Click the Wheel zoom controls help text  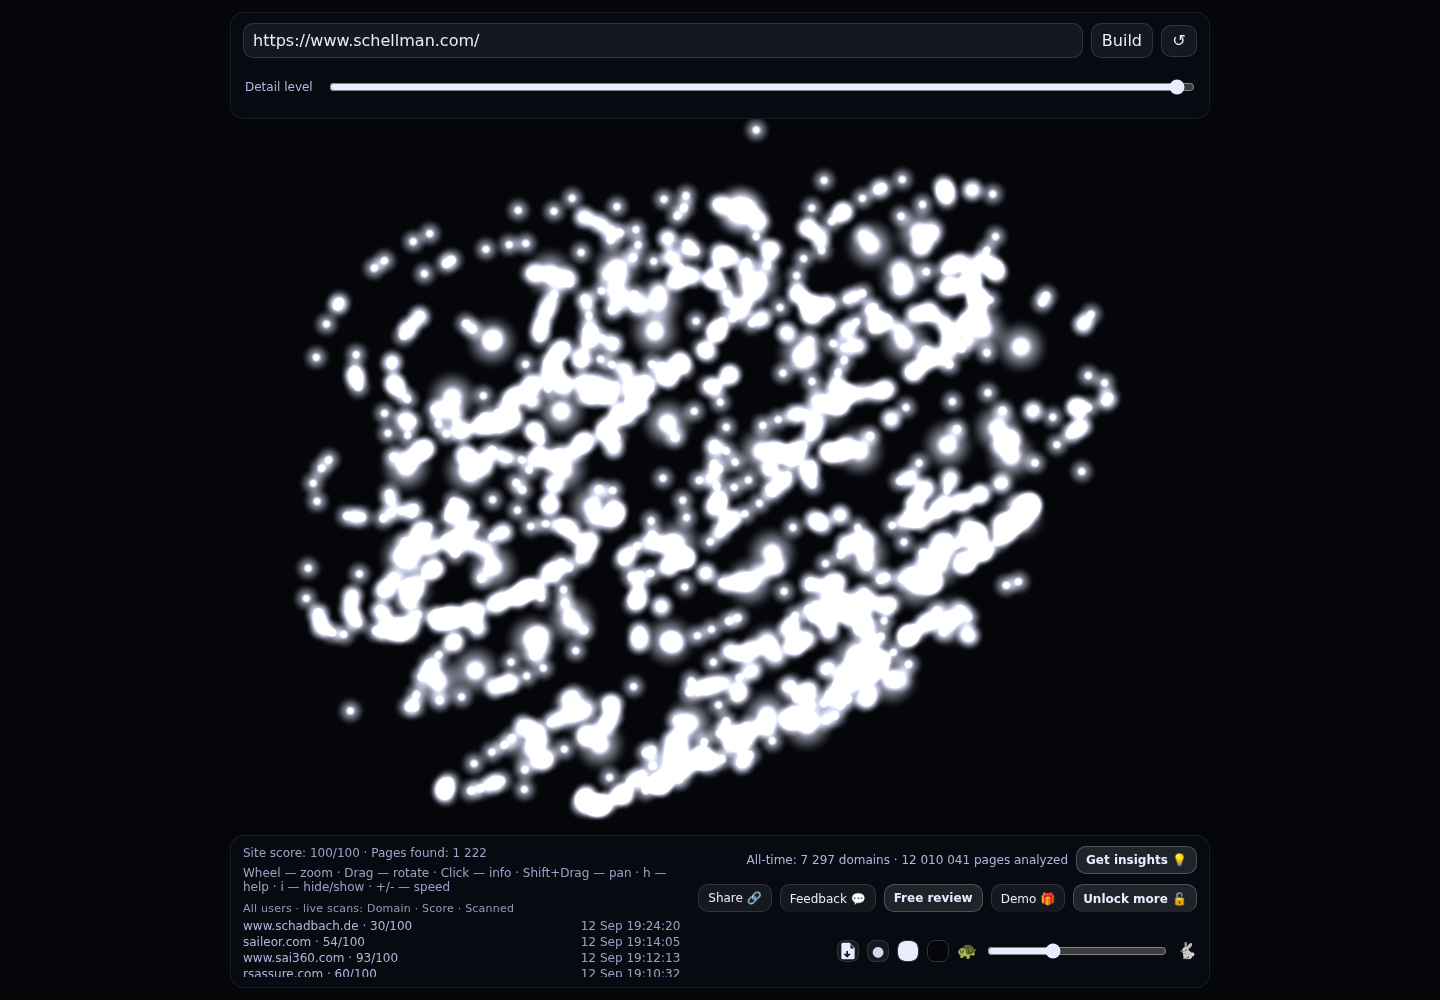pos(454,880)
